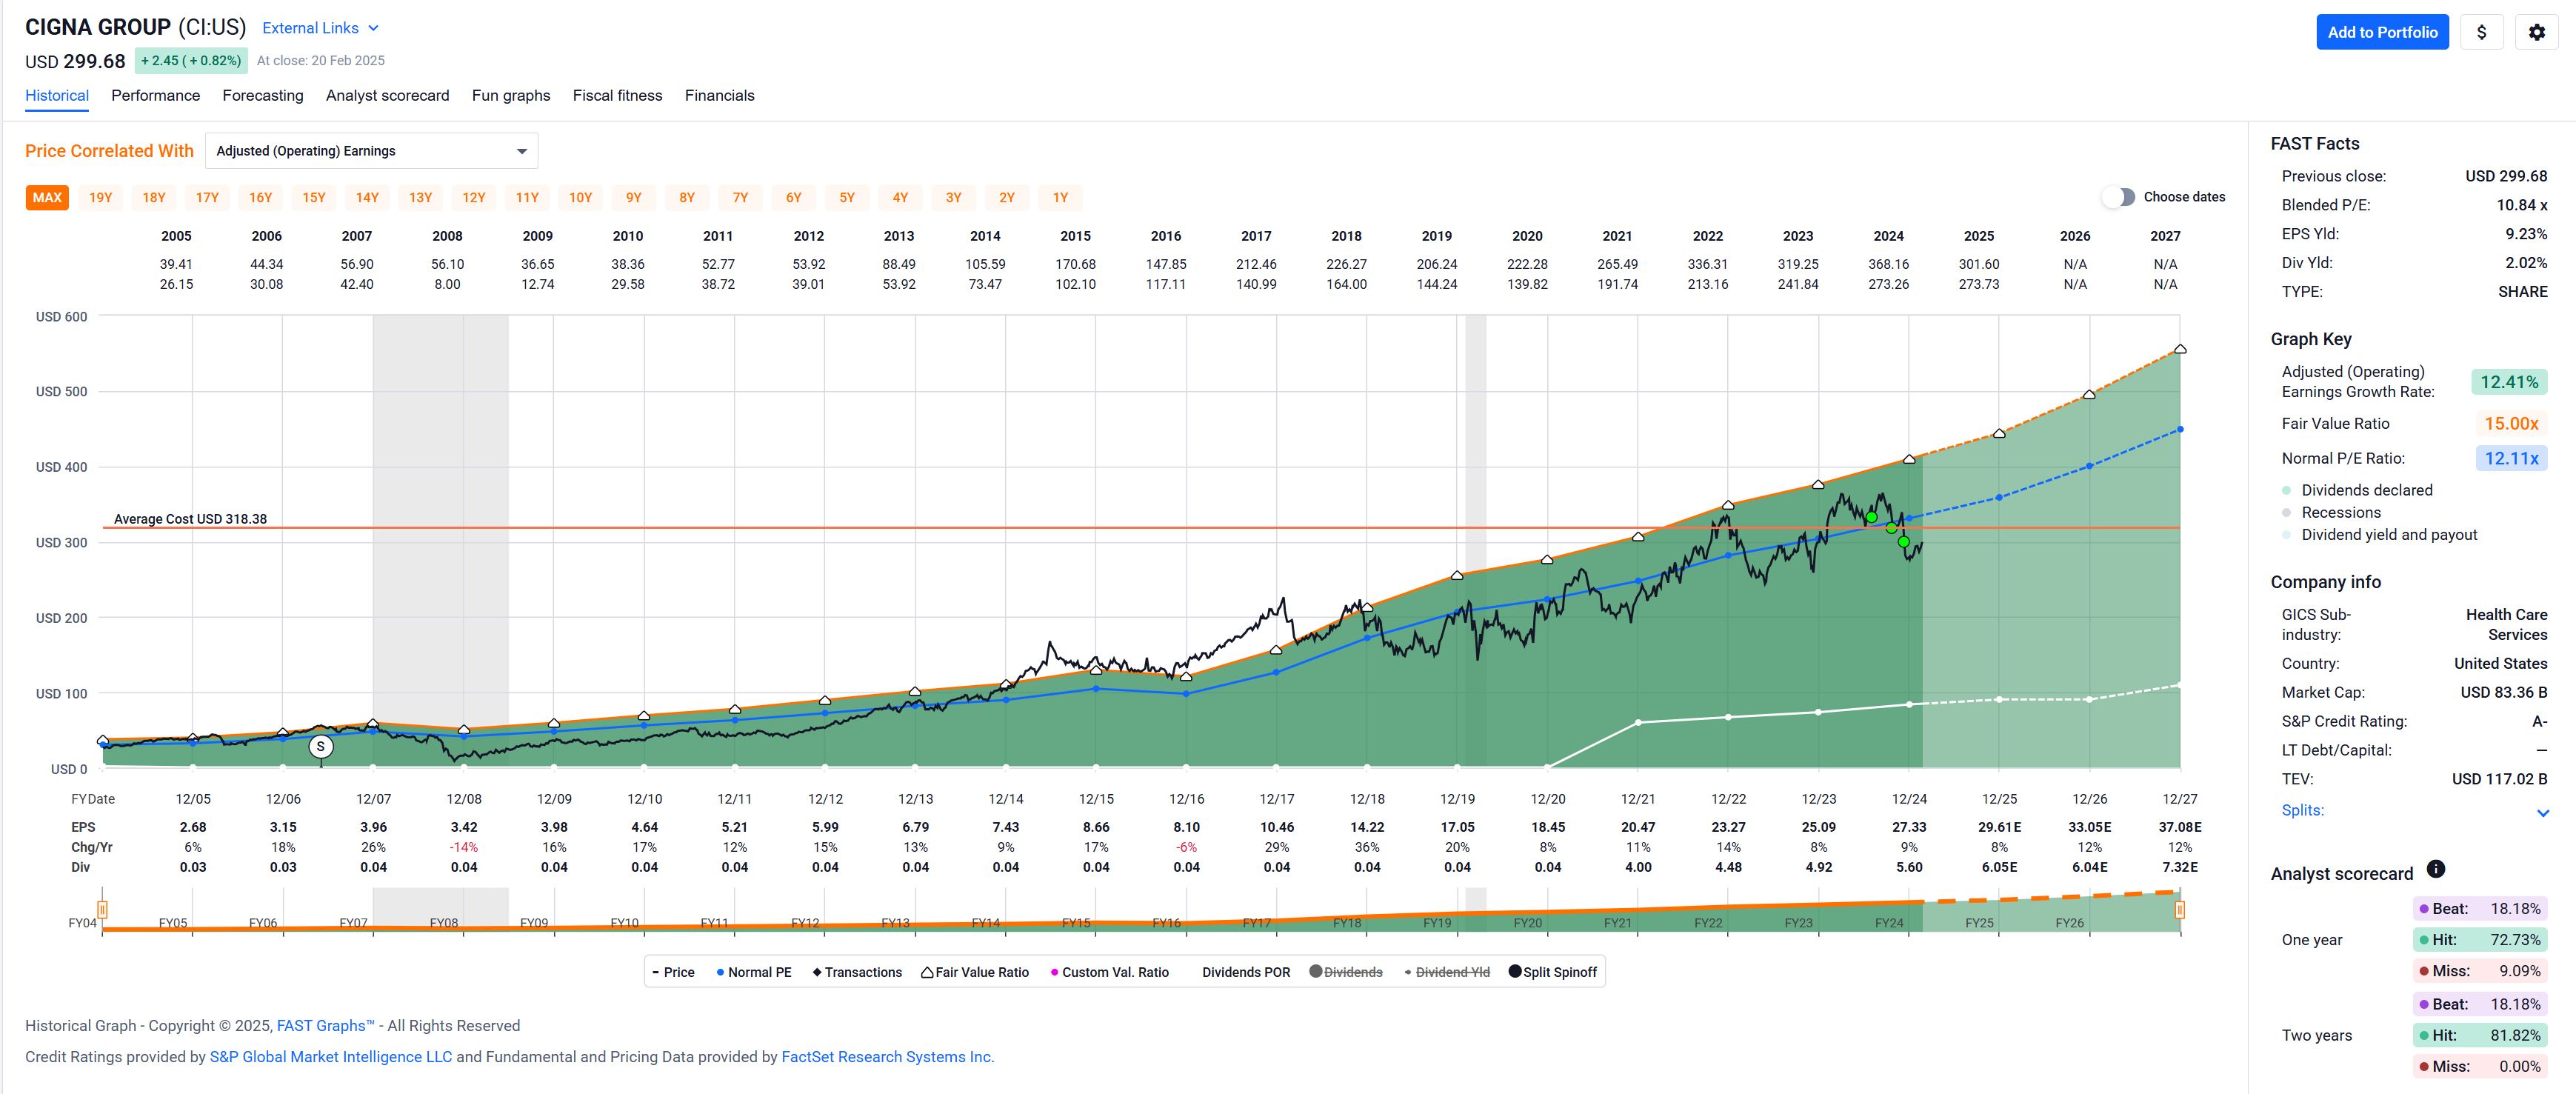Click the Analyst scorecard info icon
The image size is (2576, 1094).
point(2436,869)
